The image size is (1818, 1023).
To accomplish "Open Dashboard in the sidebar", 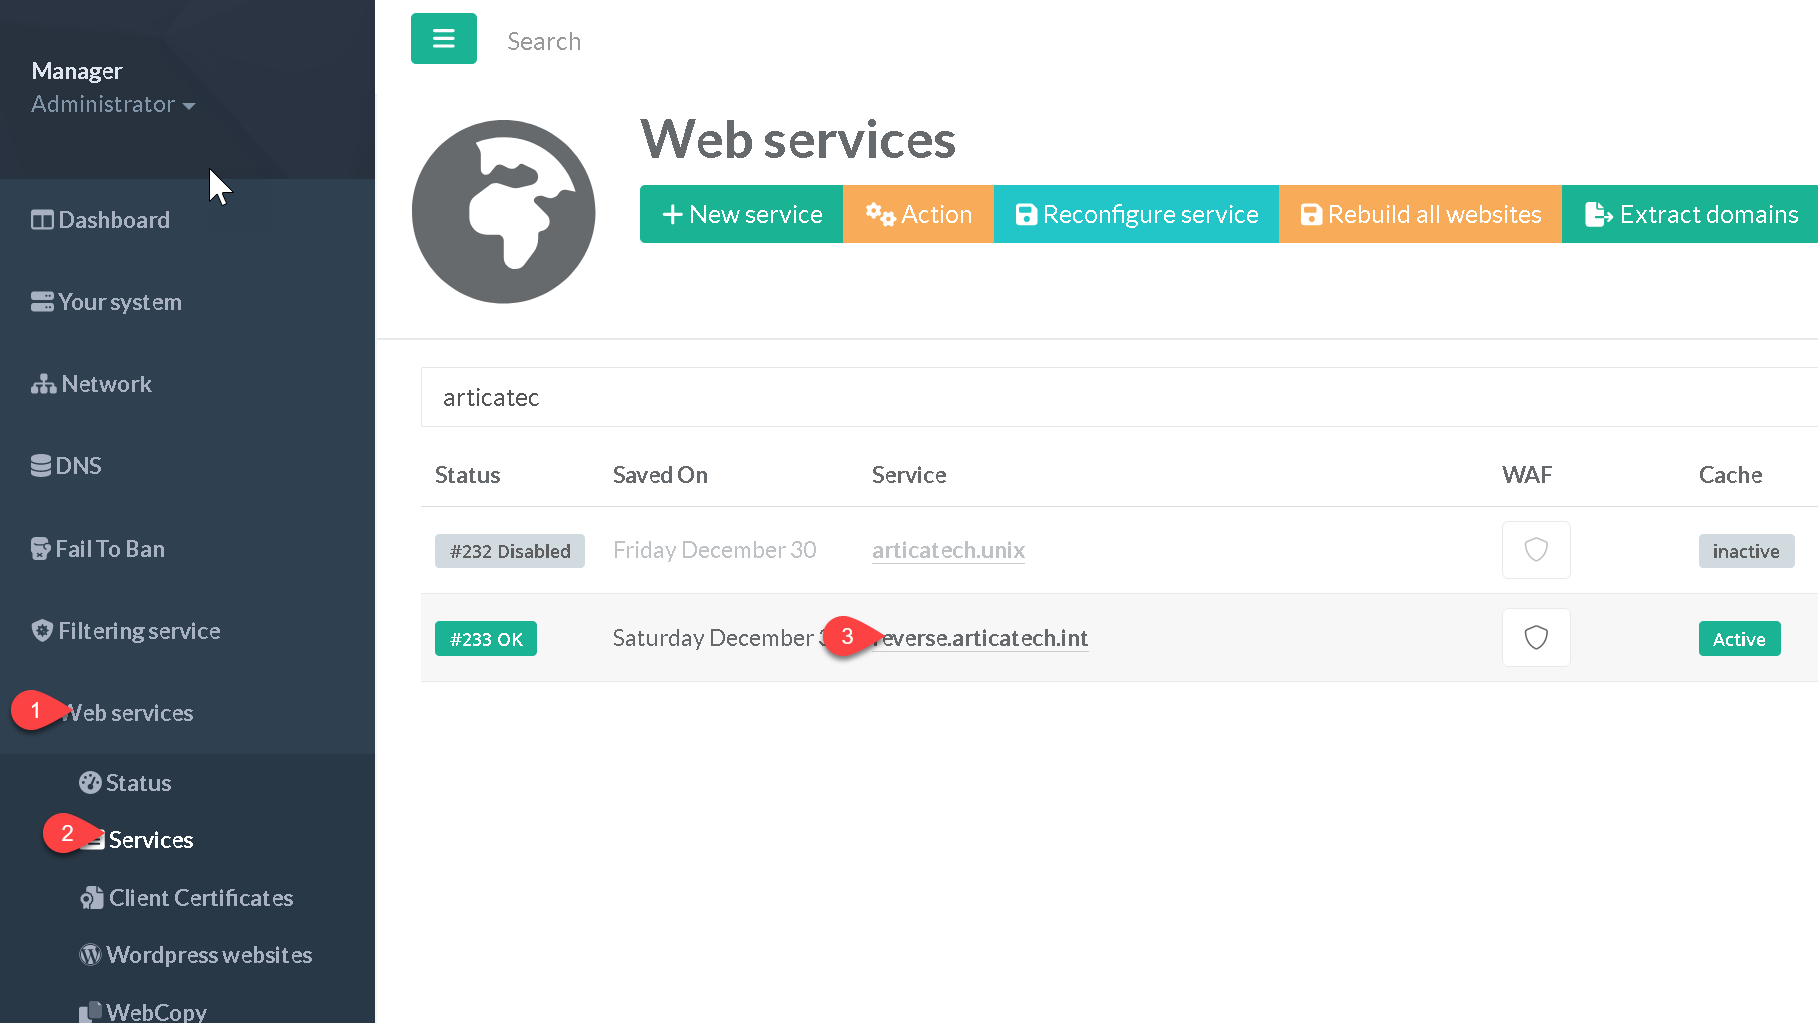I will 113,220.
